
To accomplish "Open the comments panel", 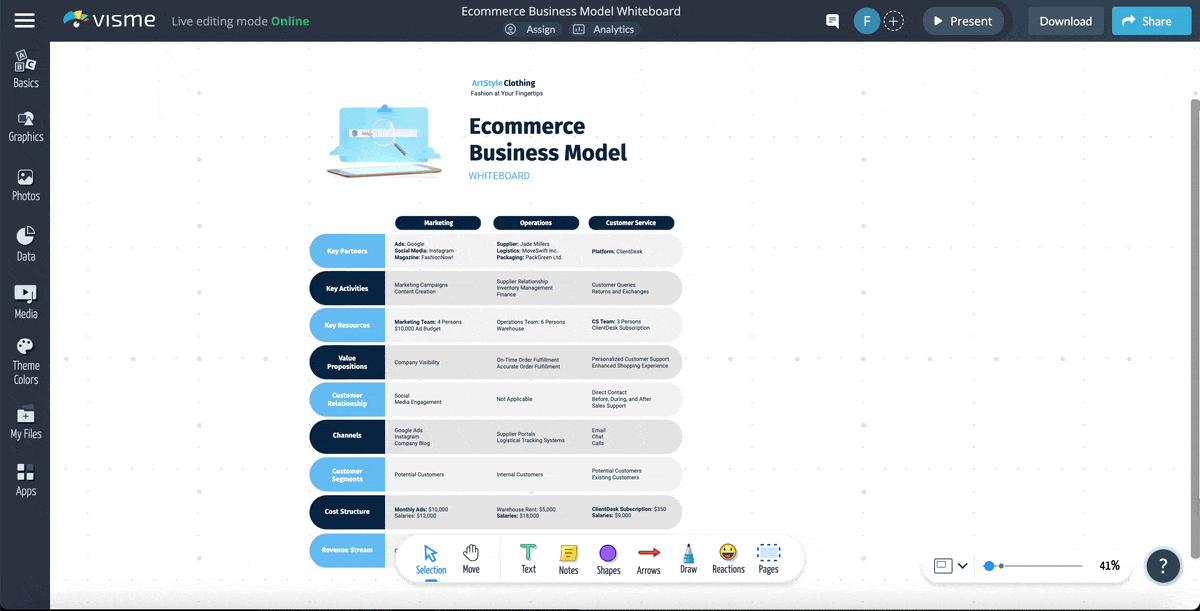I will coord(831,20).
